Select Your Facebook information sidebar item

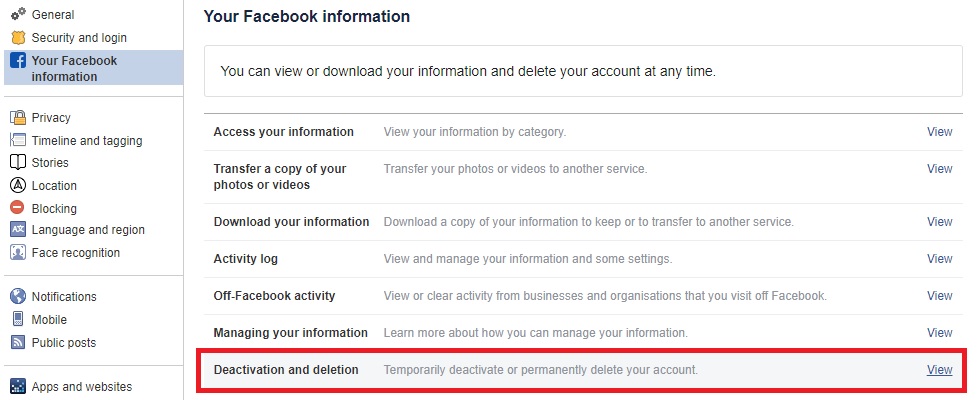tap(74, 68)
